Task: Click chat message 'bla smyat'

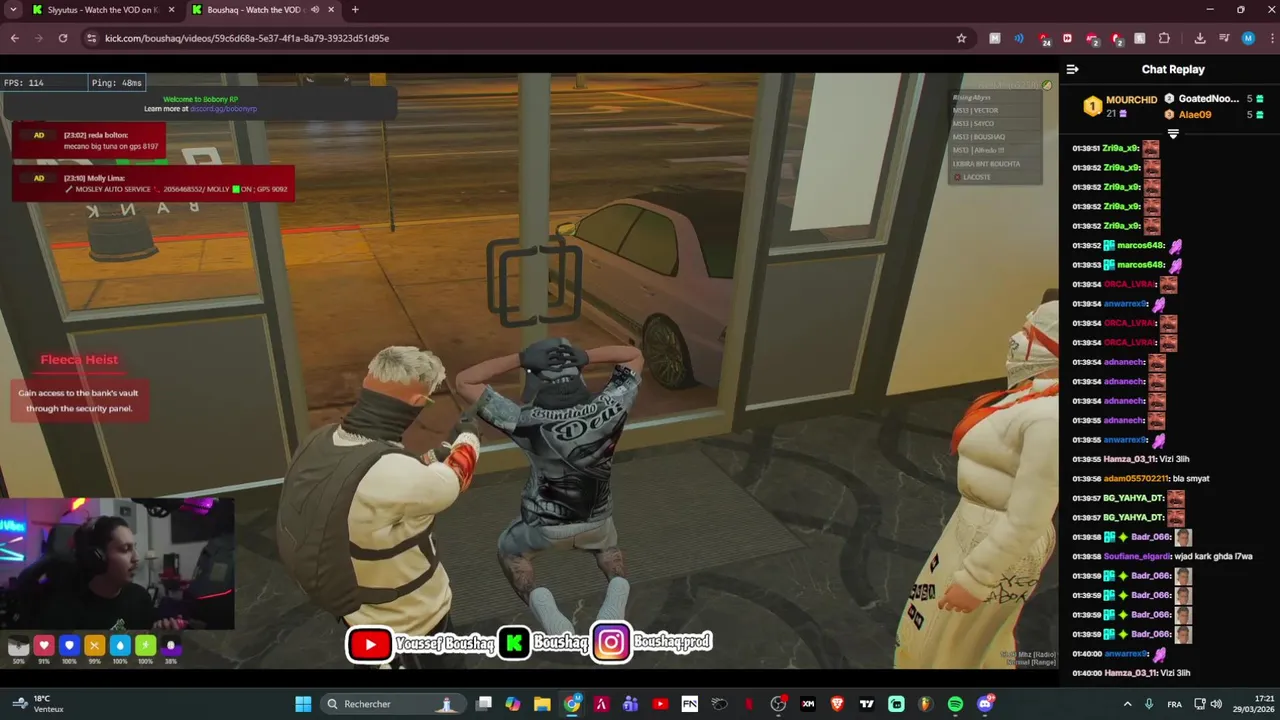Action: (x=1192, y=479)
